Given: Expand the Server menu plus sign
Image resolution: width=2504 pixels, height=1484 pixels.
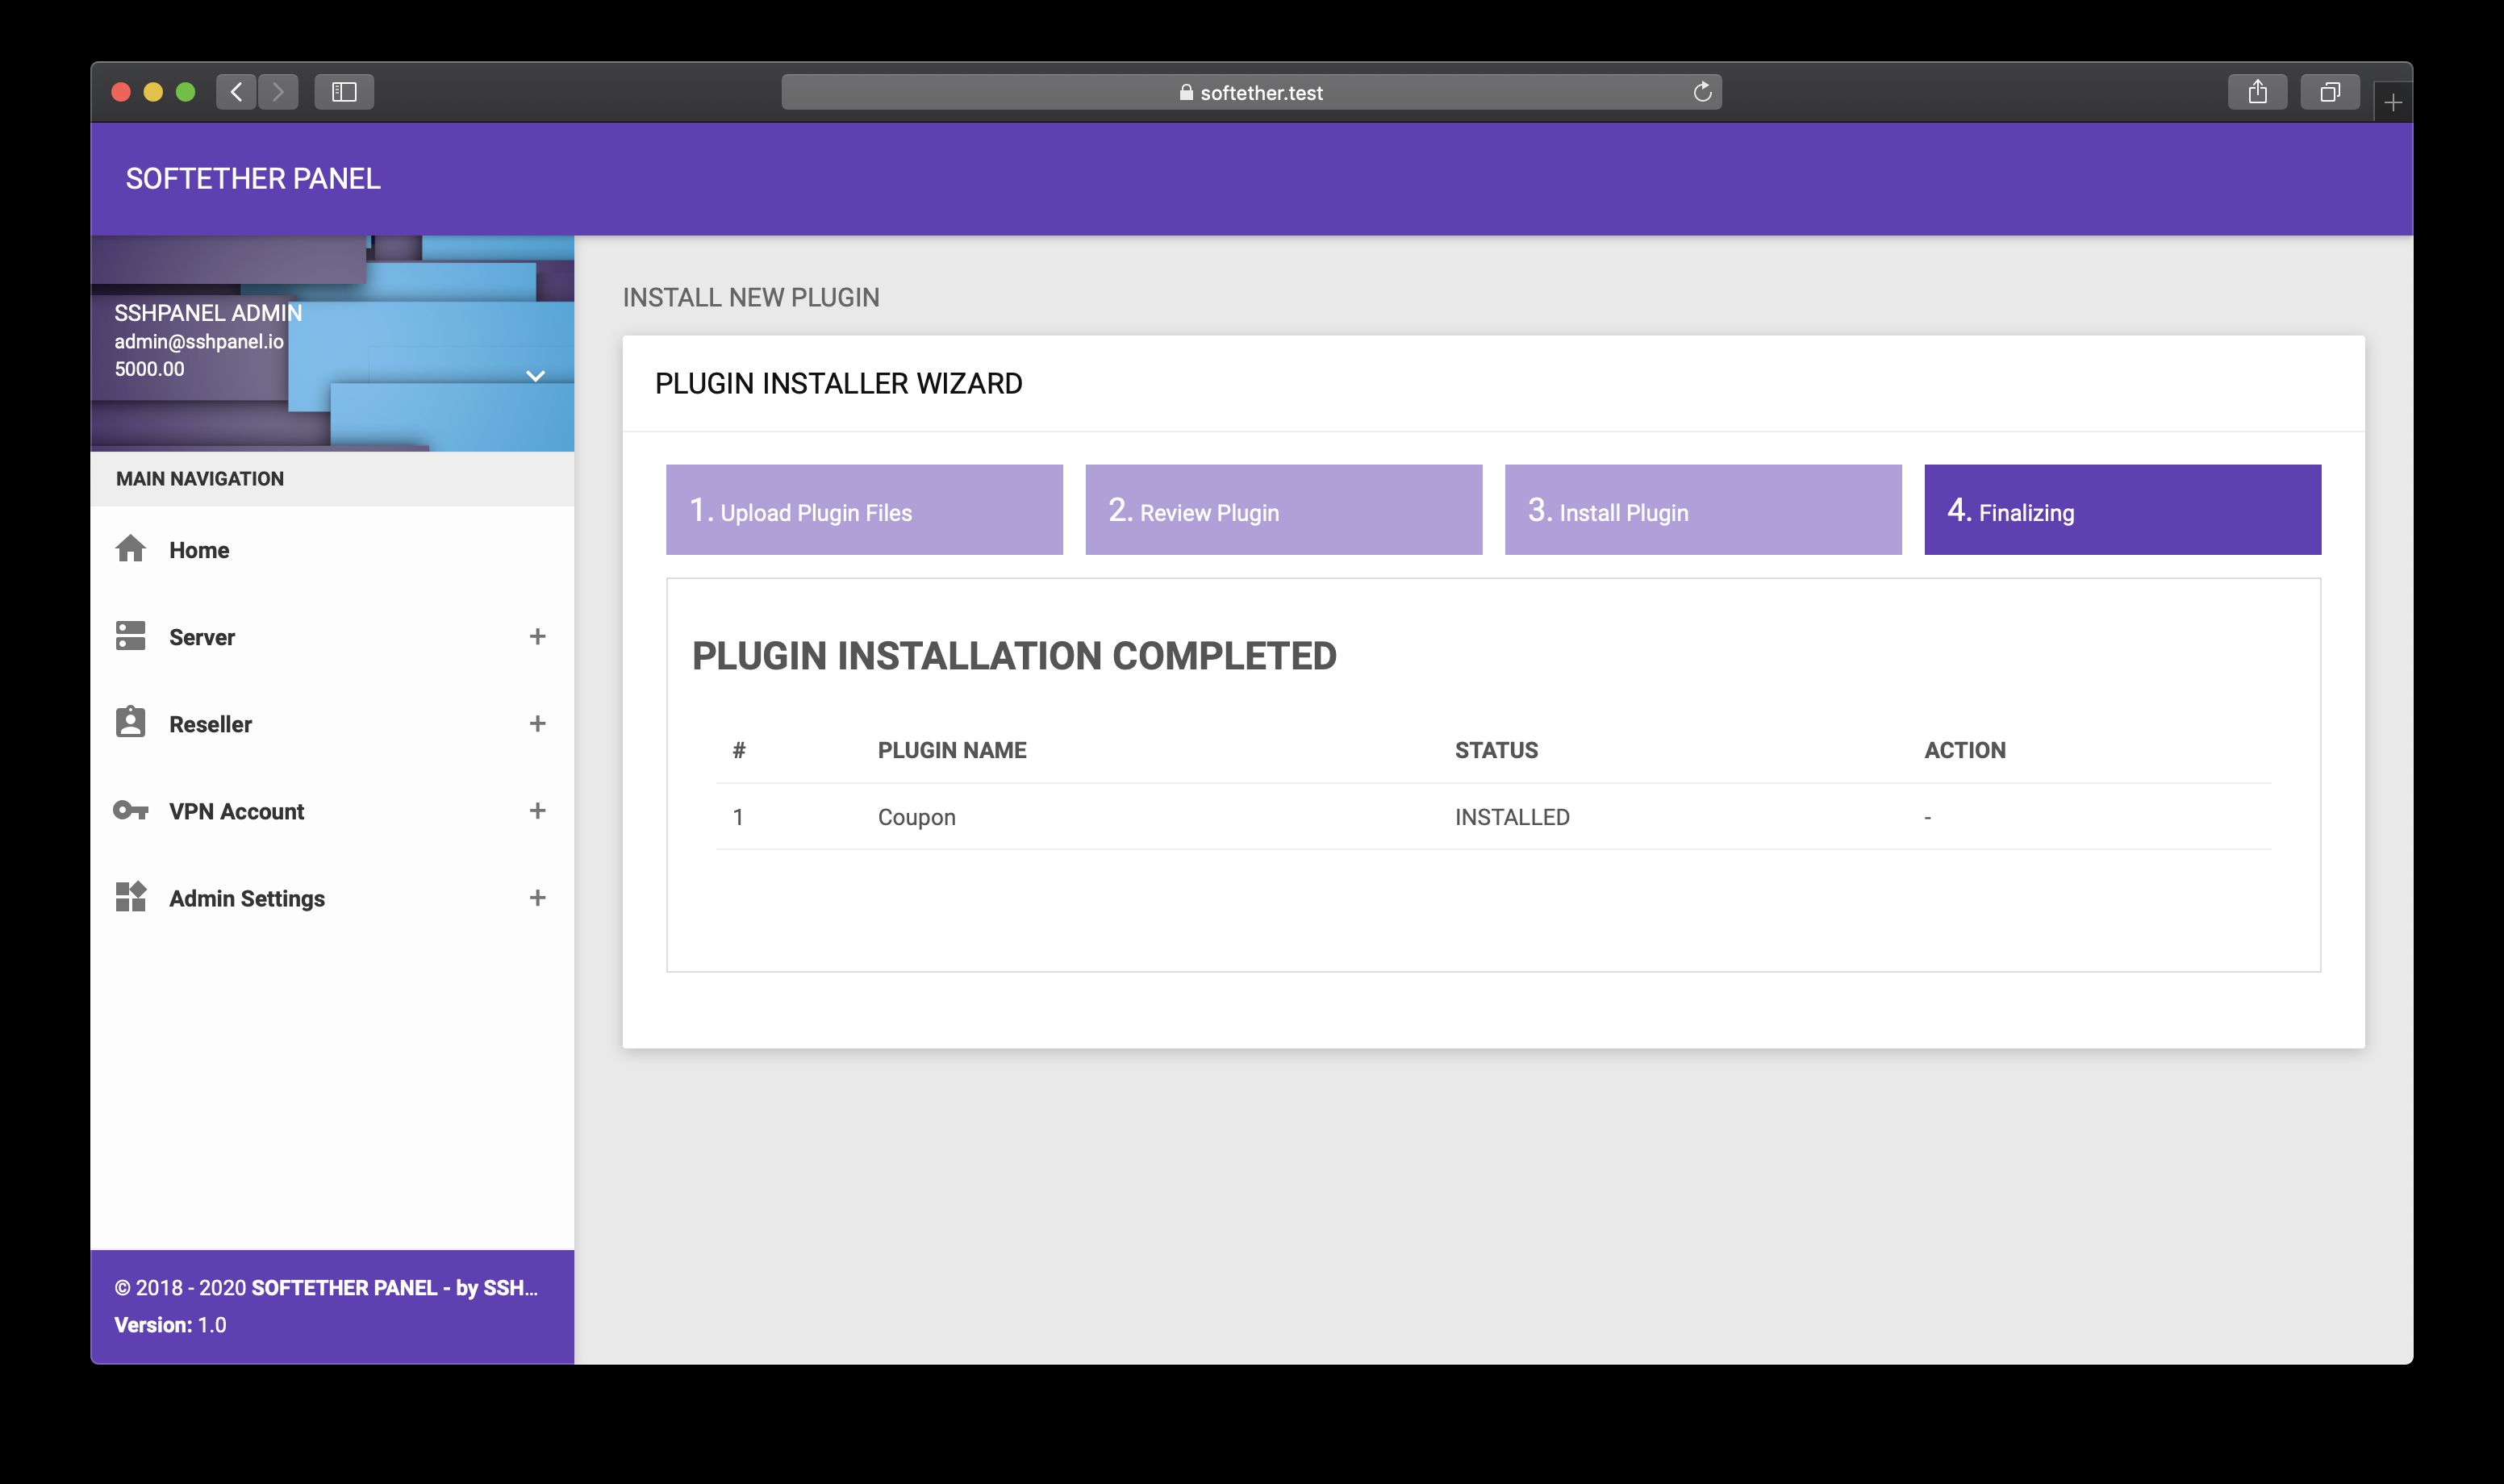Looking at the screenshot, I should (x=537, y=637).
